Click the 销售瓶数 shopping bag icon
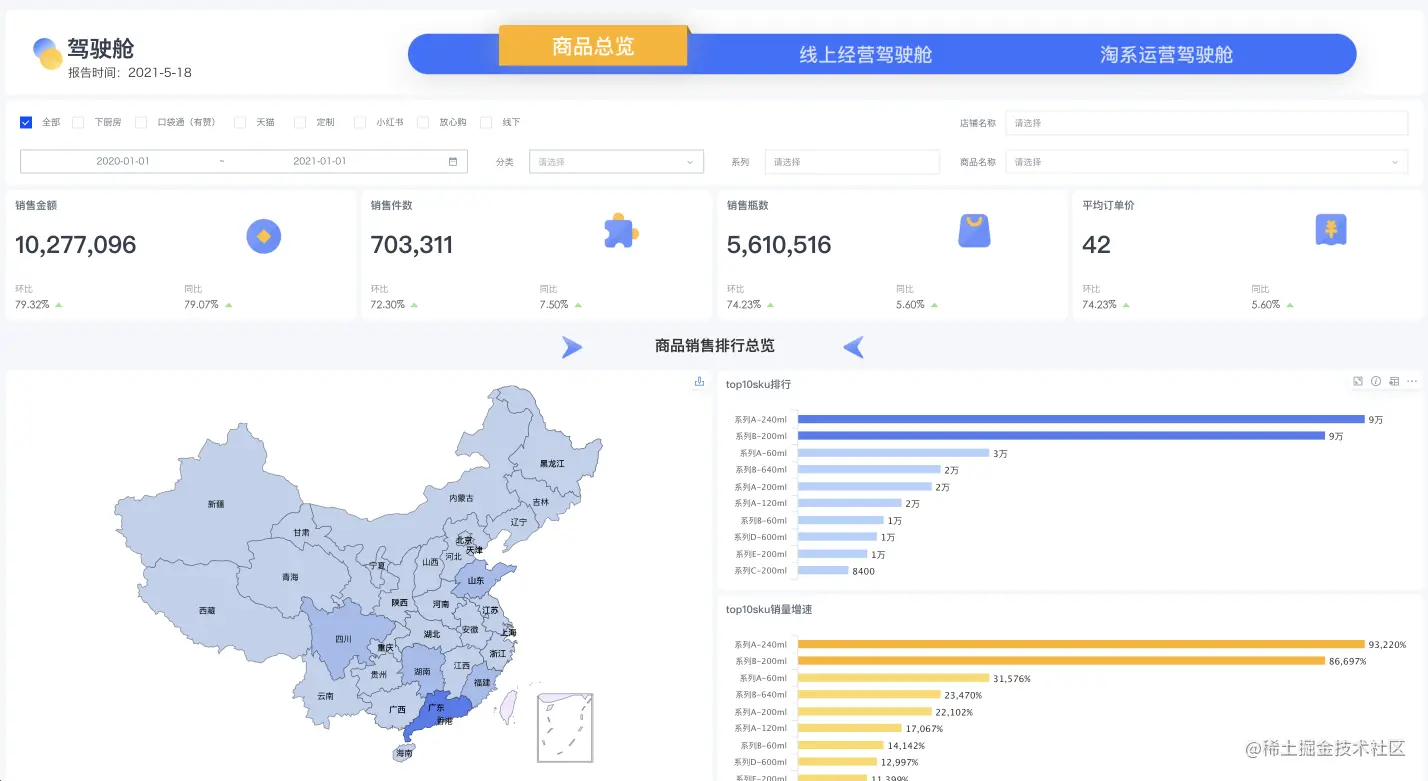Screen dimensions: 1428x781 click(974, 231)
